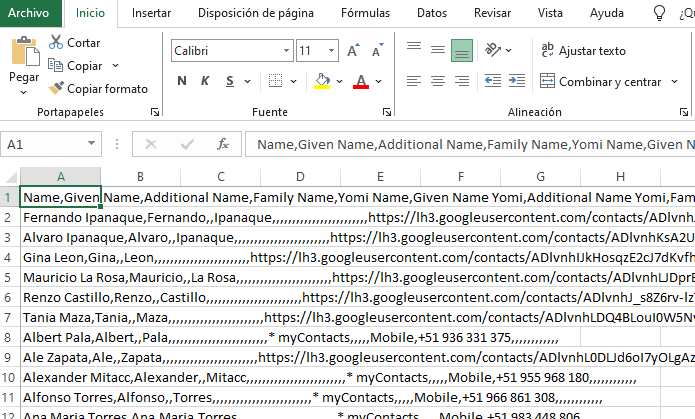Enable Ajustar texto wrap text
Image resolution: width=695 pixels, height=419 pixels.
(x=583, y=51)
